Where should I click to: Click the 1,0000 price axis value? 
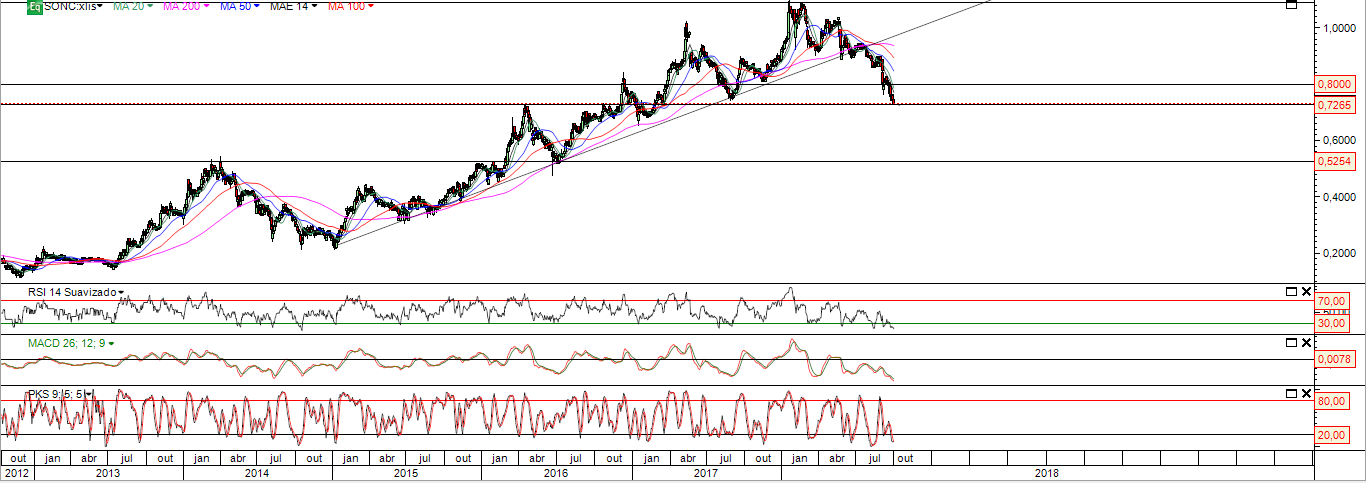click(x=1339, y=28)
